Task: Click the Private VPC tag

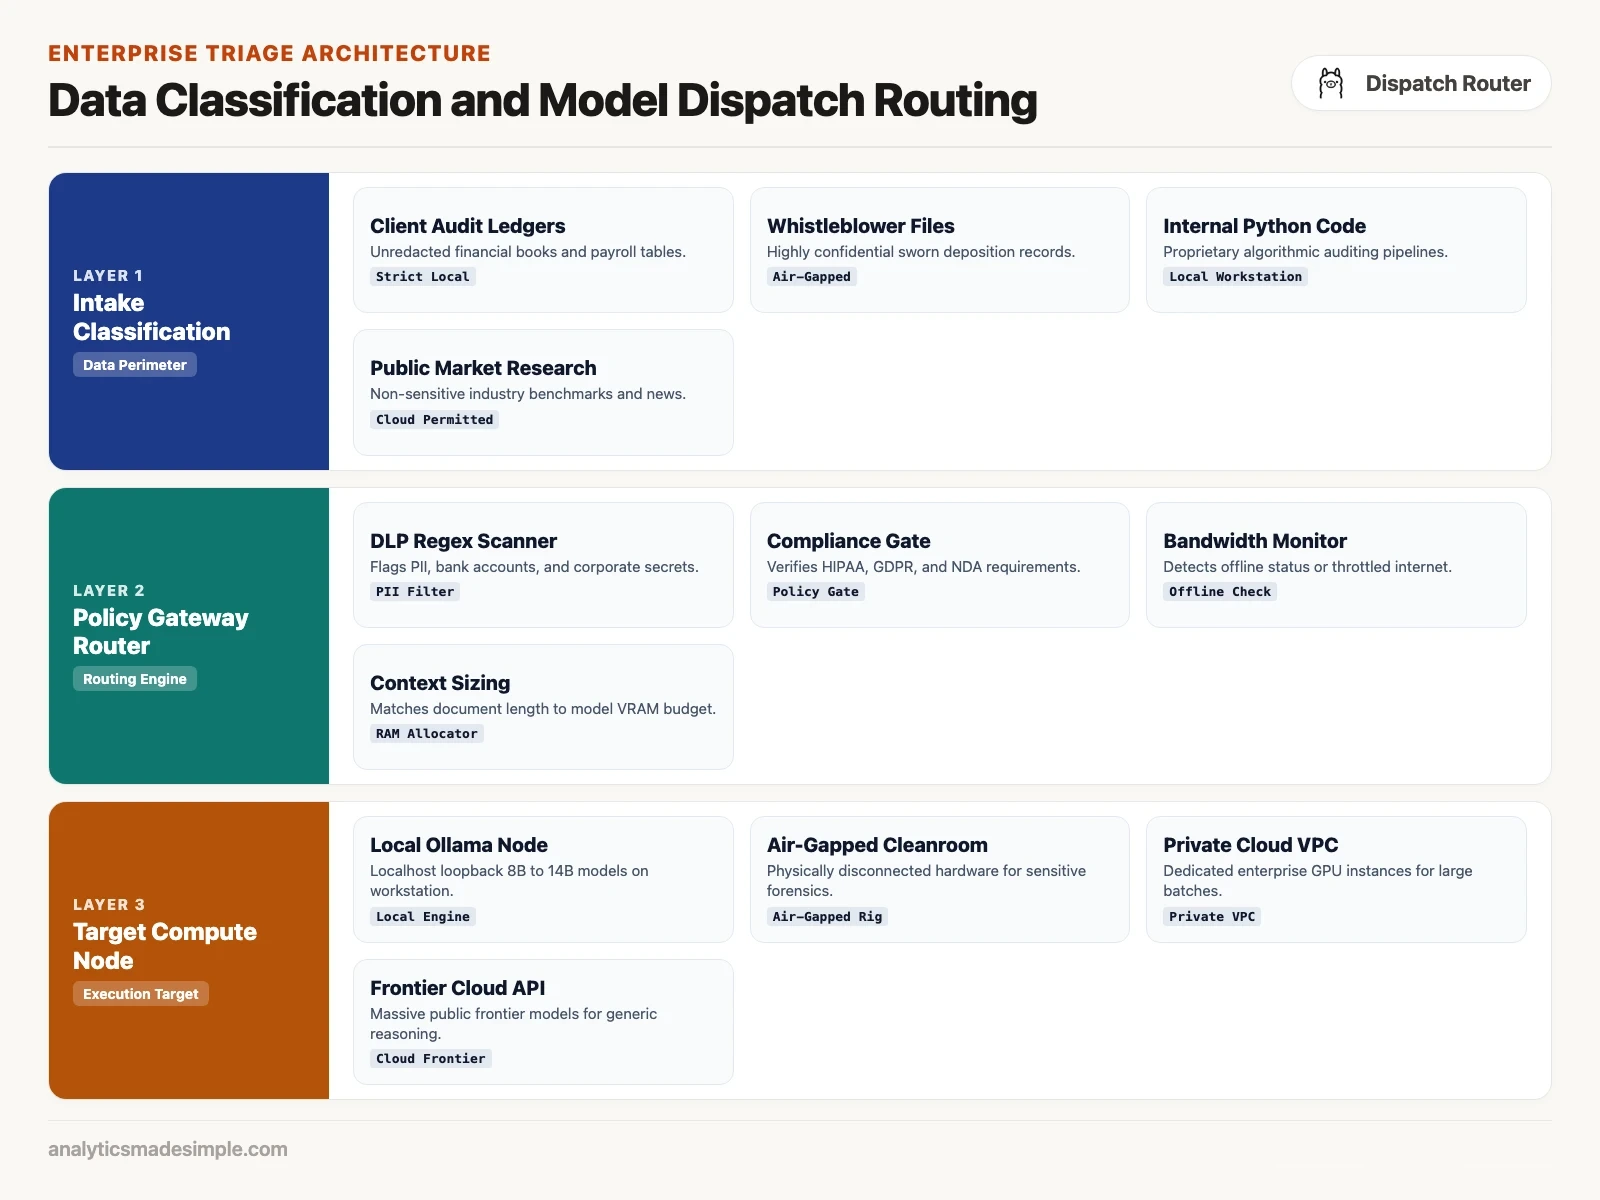Action: pos(1211,917)
